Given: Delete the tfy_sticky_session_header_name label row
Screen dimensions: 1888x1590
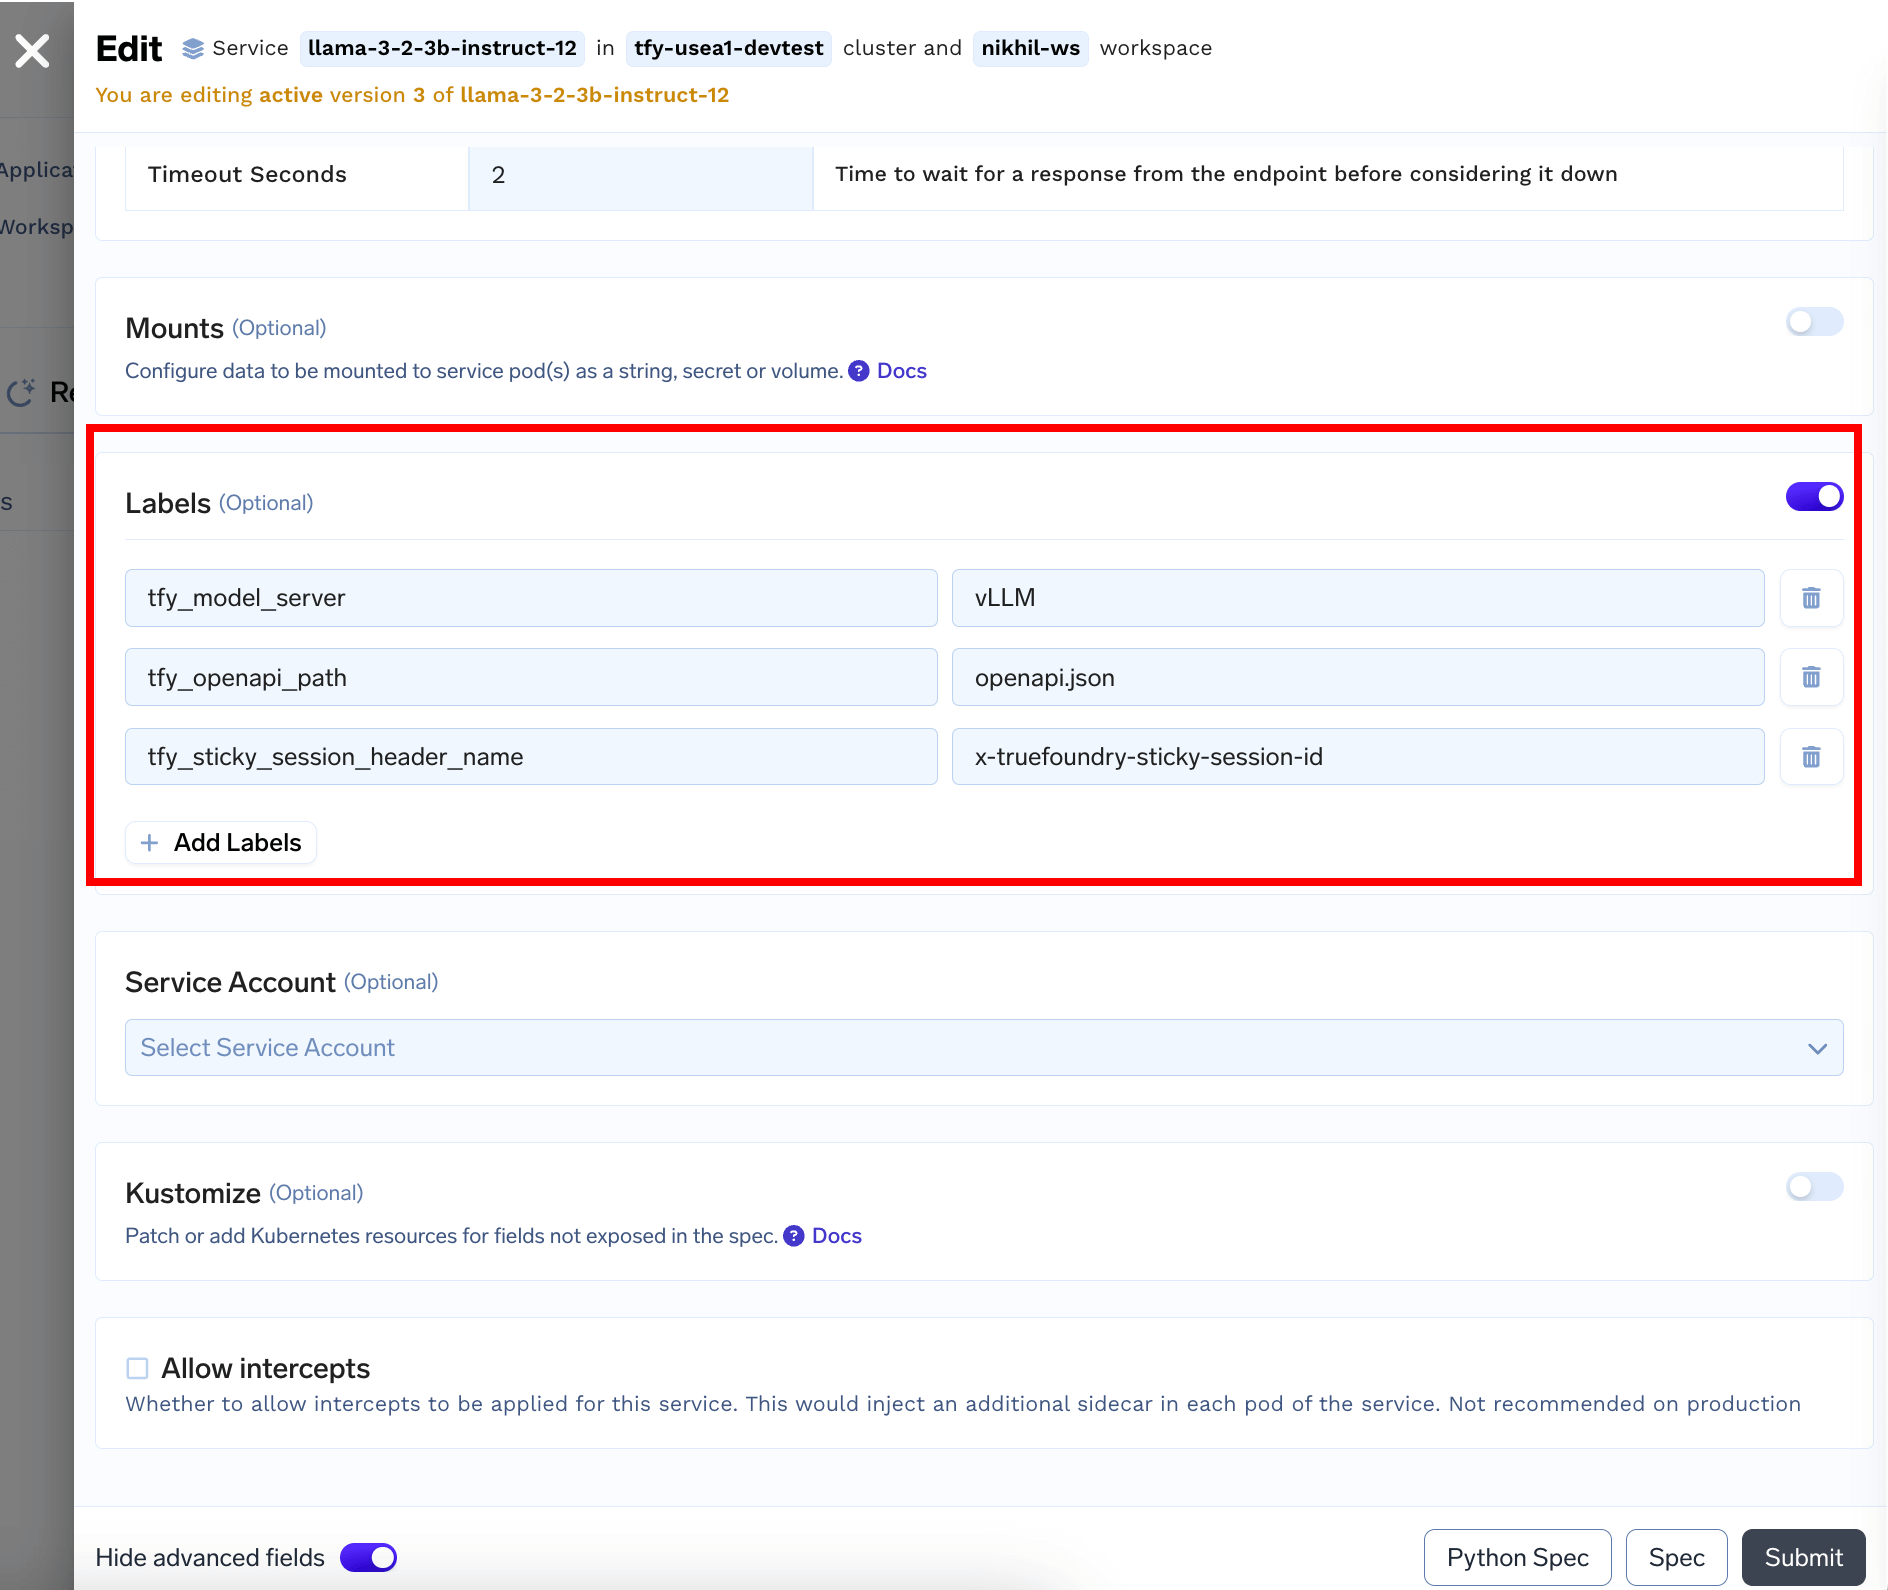Looking at the screenshot, I should coord(1811,757).
